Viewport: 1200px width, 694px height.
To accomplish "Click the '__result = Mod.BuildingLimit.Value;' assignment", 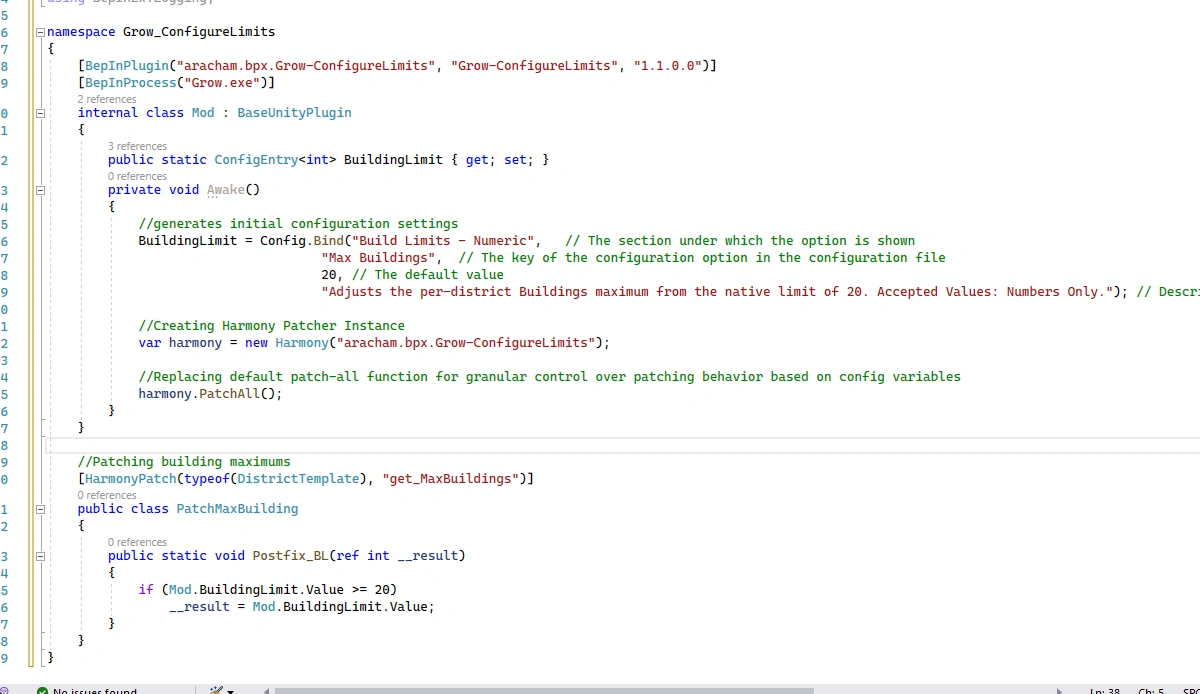I will [302, 607].
